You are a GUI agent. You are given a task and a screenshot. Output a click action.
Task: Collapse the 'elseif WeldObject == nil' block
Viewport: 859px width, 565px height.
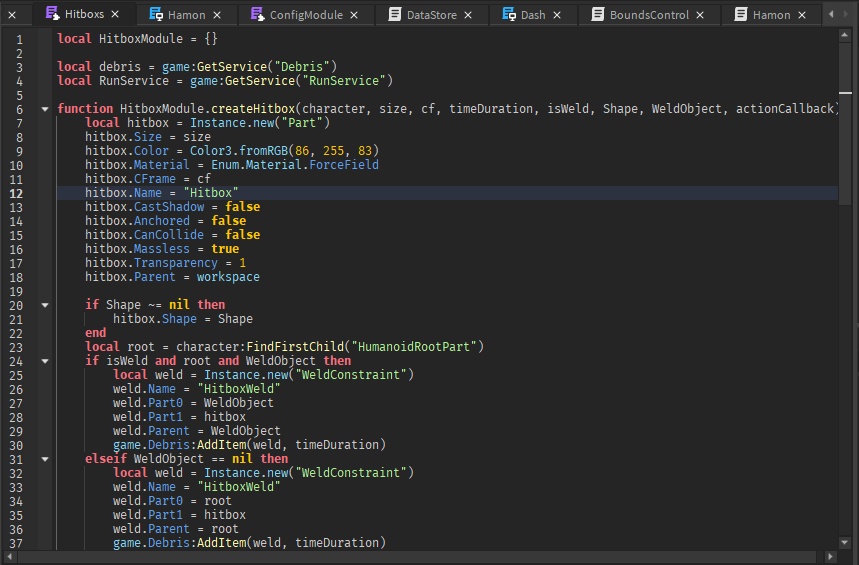click(x=45, y=459)
